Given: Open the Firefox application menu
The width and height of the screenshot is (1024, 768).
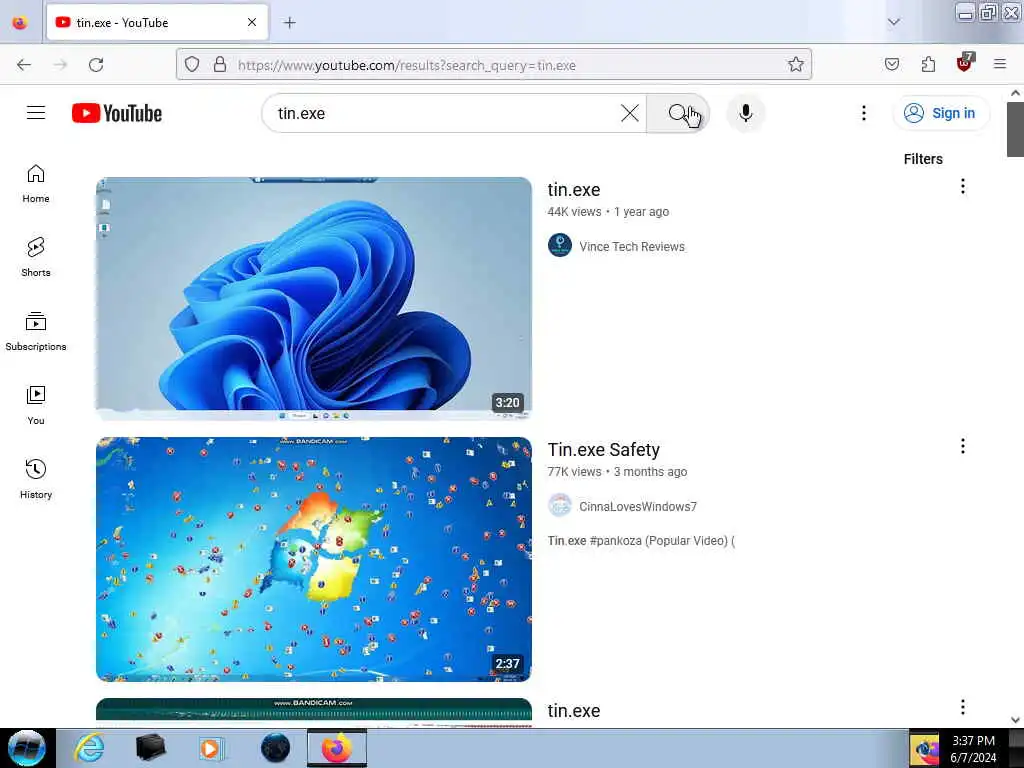Looking at the screenshot, I should click(1000, 64).
